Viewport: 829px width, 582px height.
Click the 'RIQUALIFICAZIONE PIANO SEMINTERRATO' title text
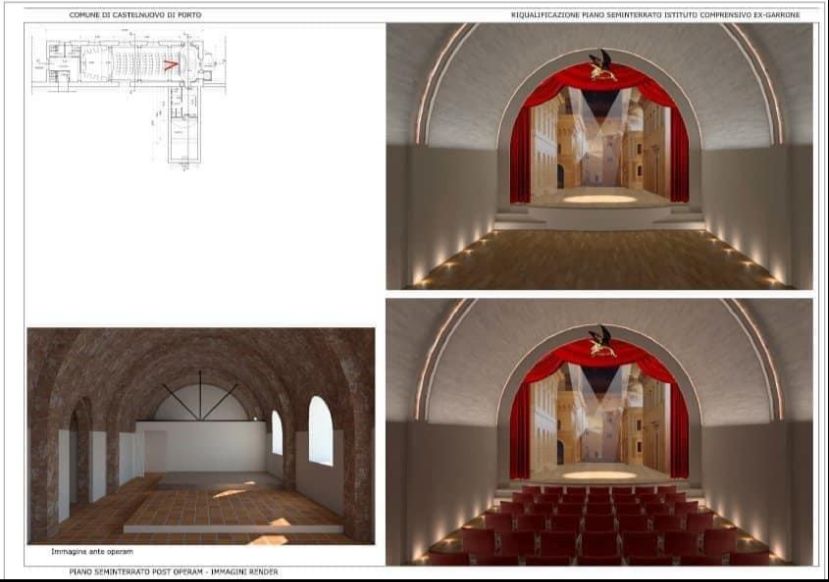655,15
